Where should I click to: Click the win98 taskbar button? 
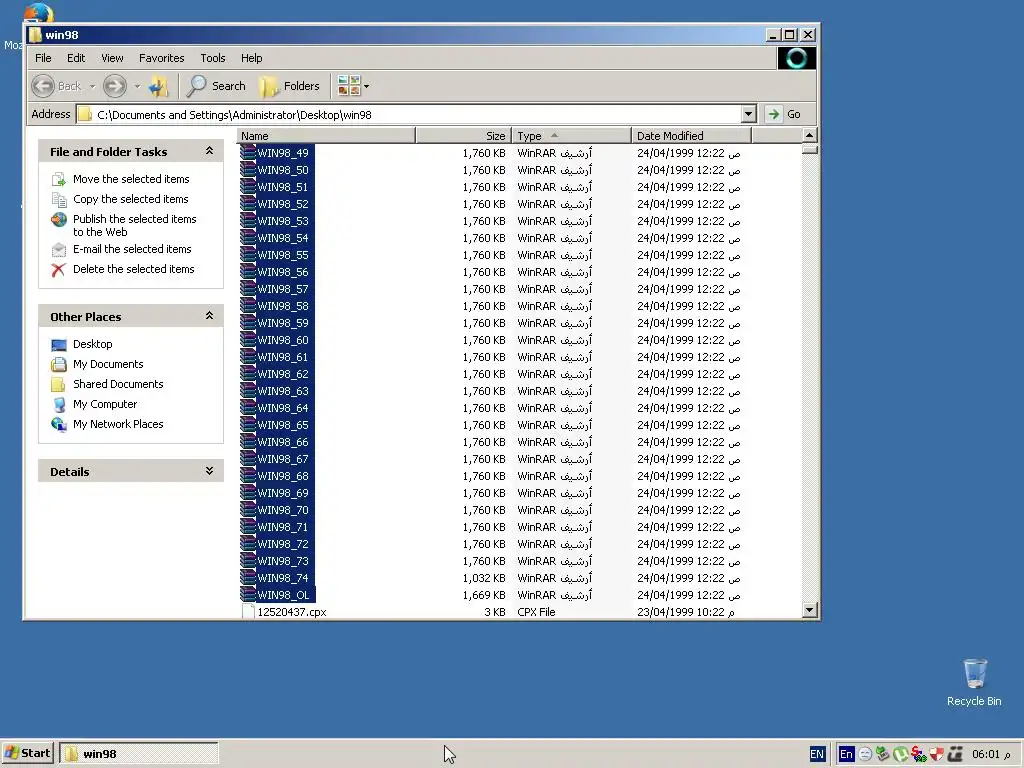coord(139,753)
